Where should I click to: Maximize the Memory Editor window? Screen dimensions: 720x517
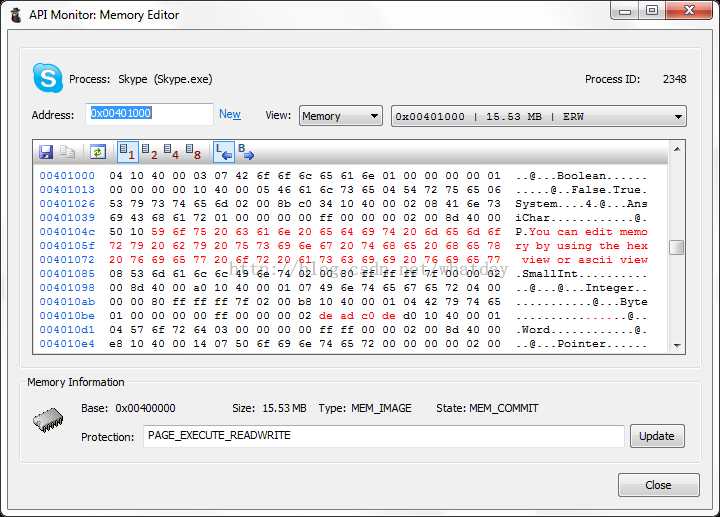coord(652,11)
